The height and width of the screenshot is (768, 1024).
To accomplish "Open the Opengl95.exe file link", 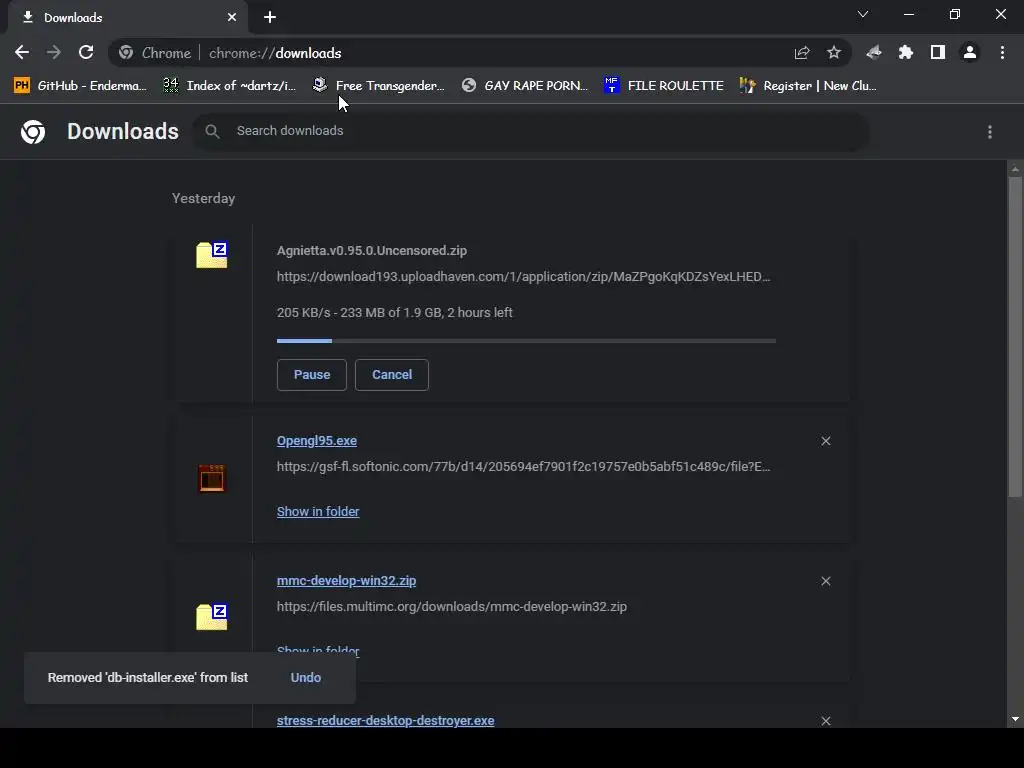I will [317, 441].
